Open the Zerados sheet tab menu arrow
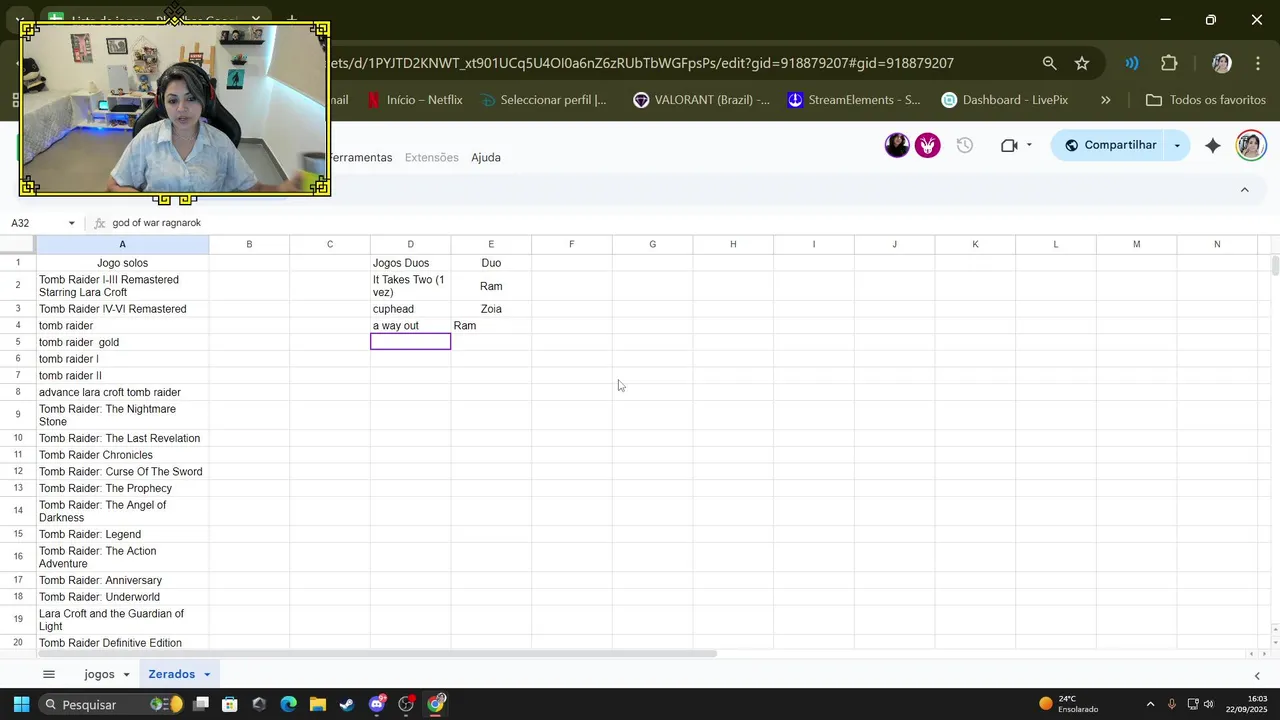This screenshot has height=720, width=1280. pyautogui.click(x=207, y=675)
